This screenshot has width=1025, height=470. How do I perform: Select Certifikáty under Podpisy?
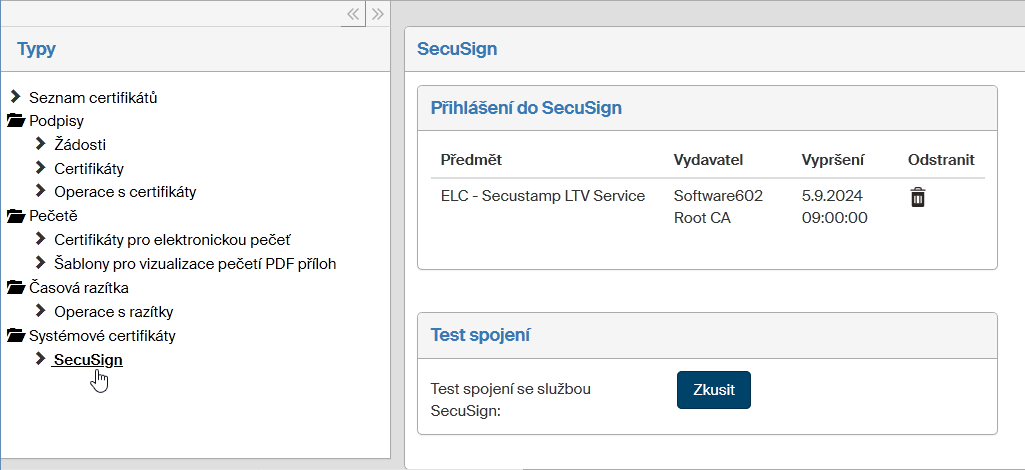click(89, 168)
